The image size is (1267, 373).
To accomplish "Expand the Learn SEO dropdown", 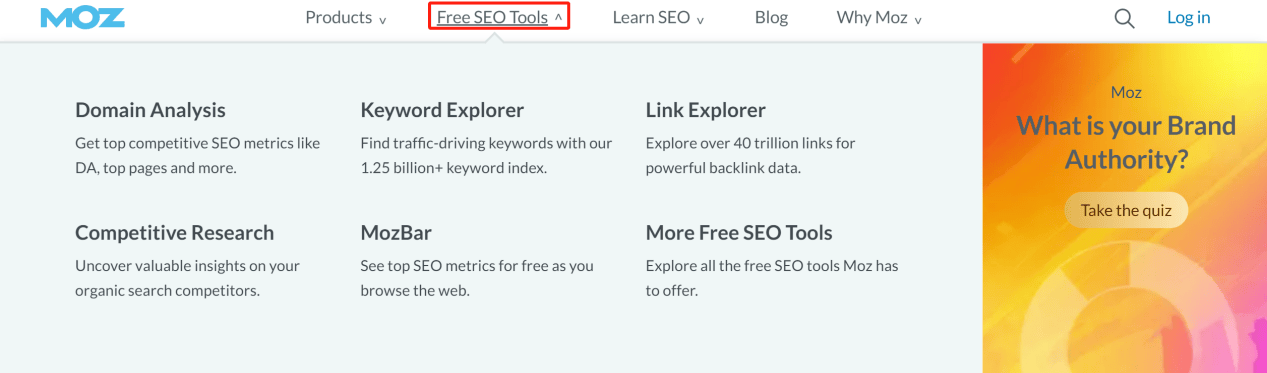I will click(x=658, y=17).
